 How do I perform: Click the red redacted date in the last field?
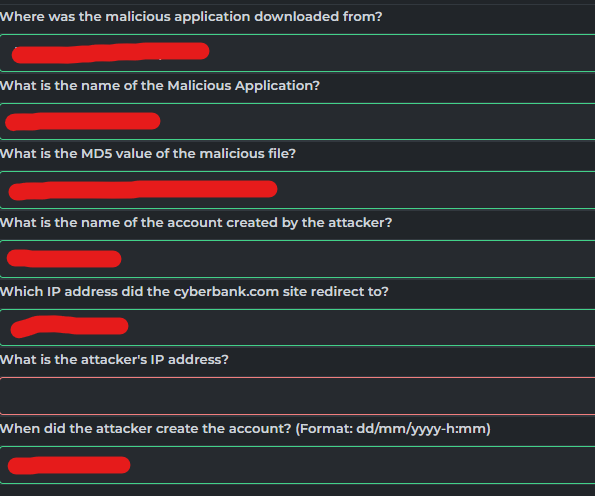coord(69,465)
